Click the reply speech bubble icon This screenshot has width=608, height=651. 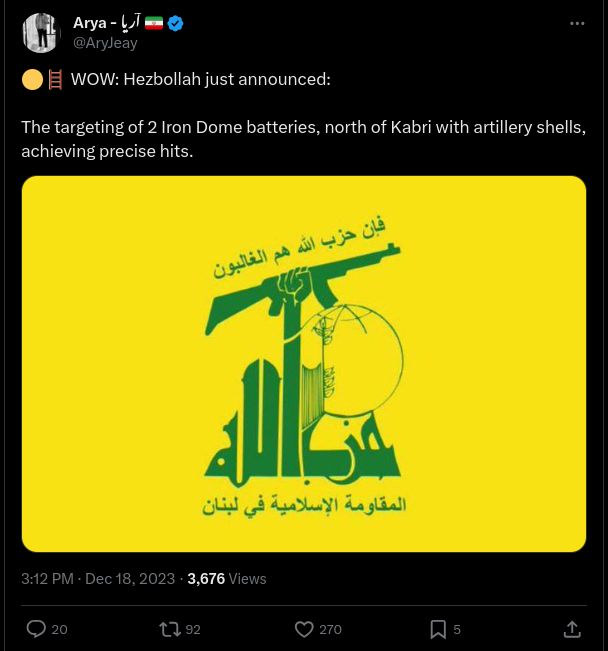[36, 629]
